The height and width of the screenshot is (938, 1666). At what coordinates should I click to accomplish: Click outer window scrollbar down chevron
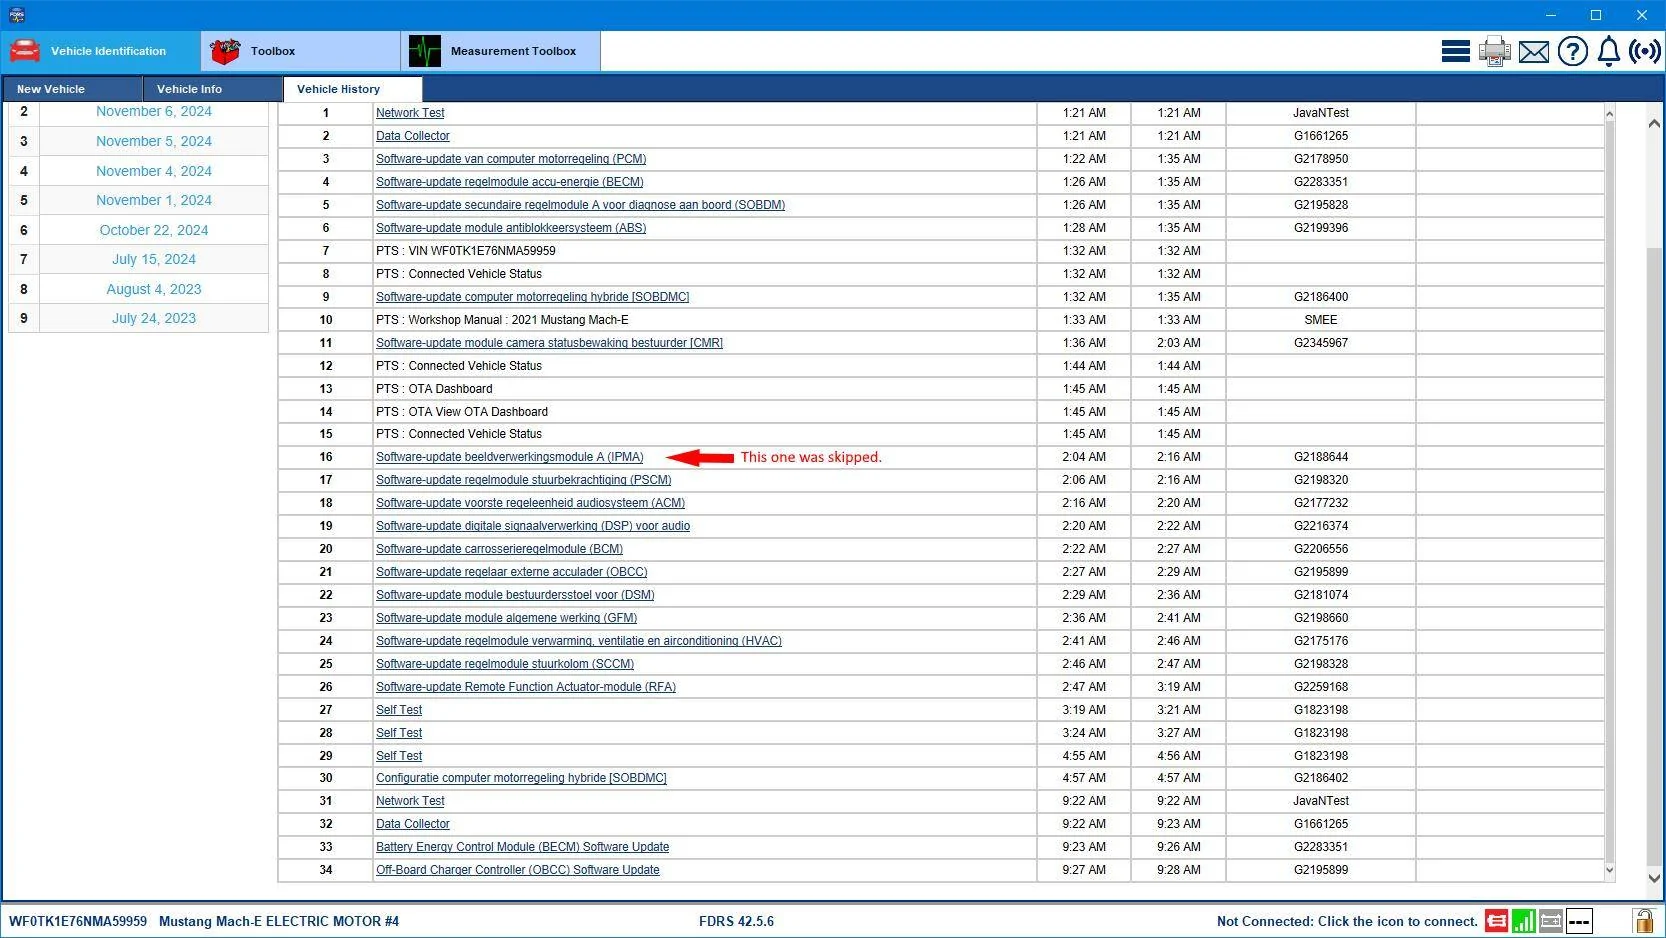point(1654,878)
